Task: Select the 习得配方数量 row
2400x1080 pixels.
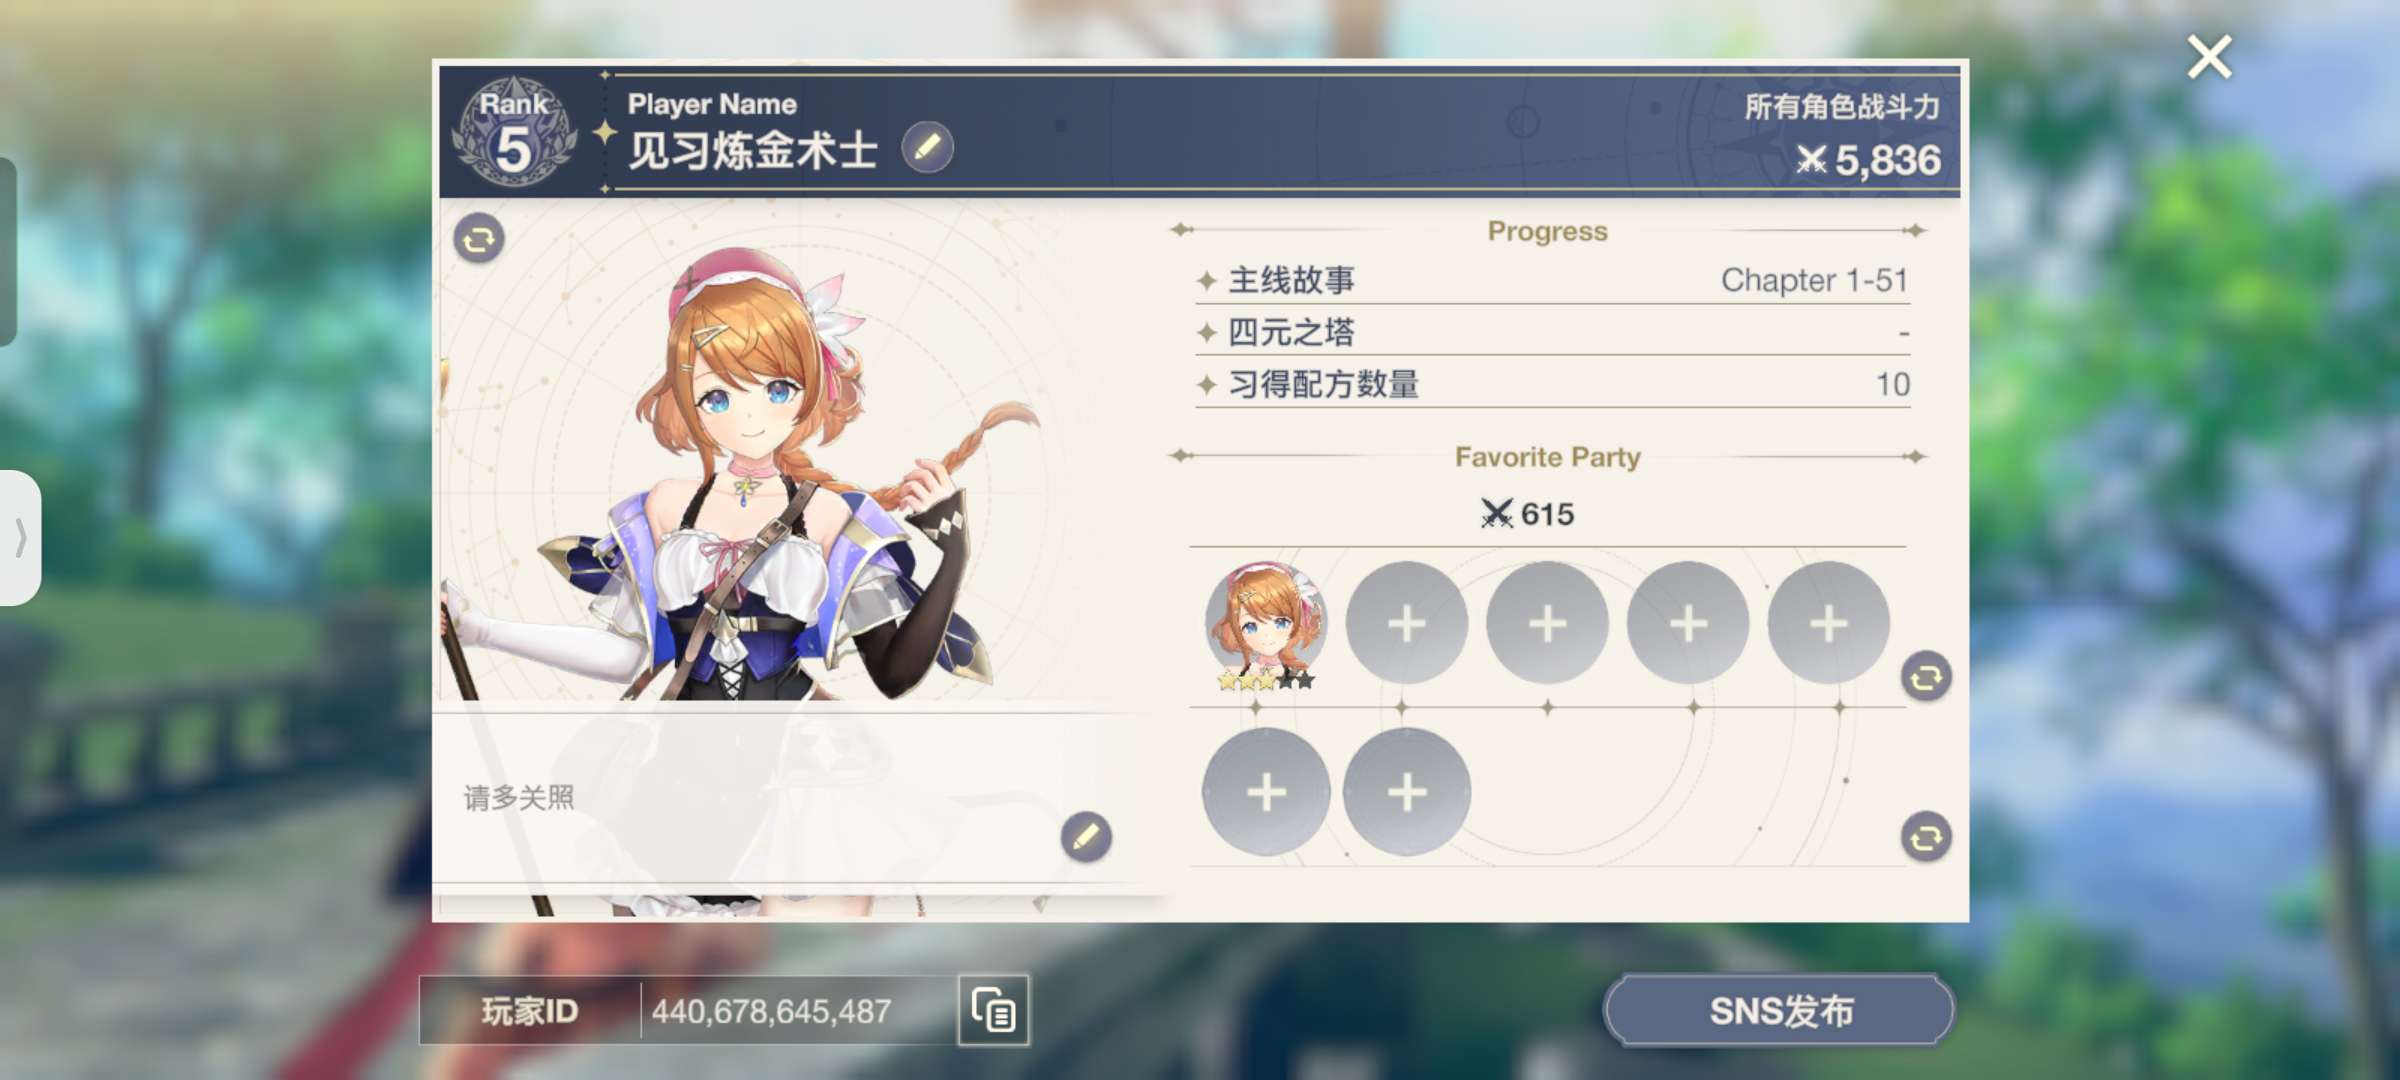Action: pyautogui.click(x=1553, y=384)
